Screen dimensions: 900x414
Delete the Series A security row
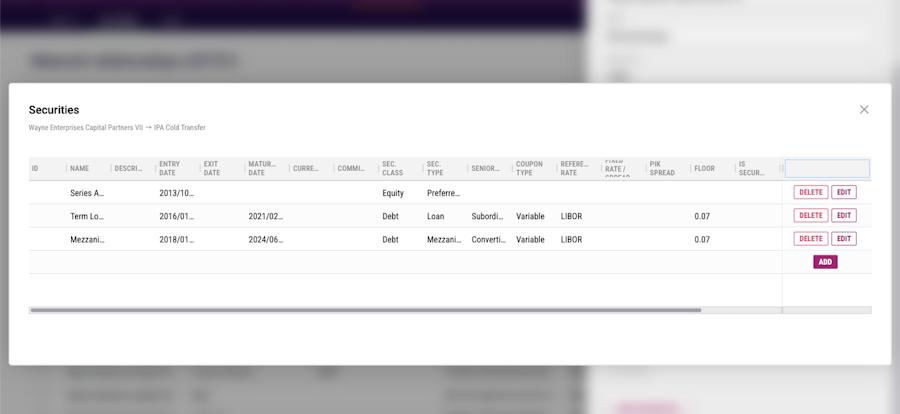point(811,192)
